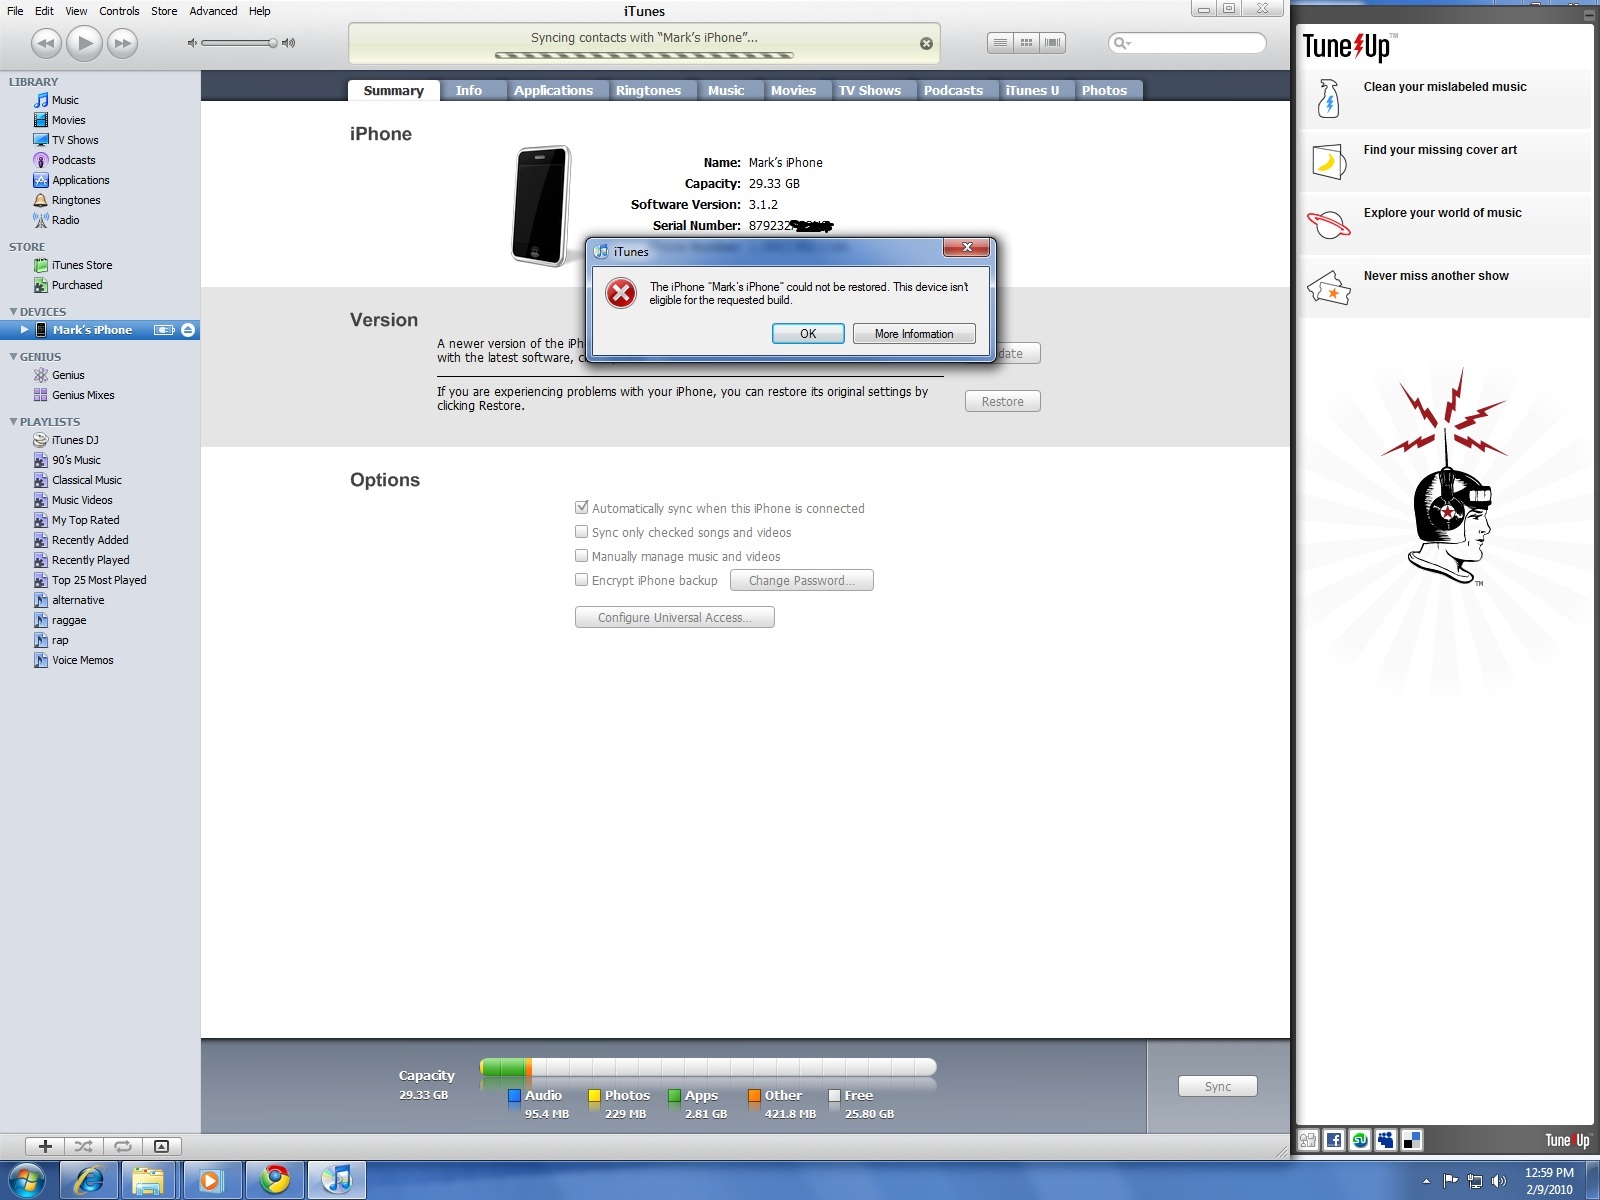This screenshot has width=1600, height=1200.
Task: Switch to Cover Flow view icon
Action: tap(1052, 43)
